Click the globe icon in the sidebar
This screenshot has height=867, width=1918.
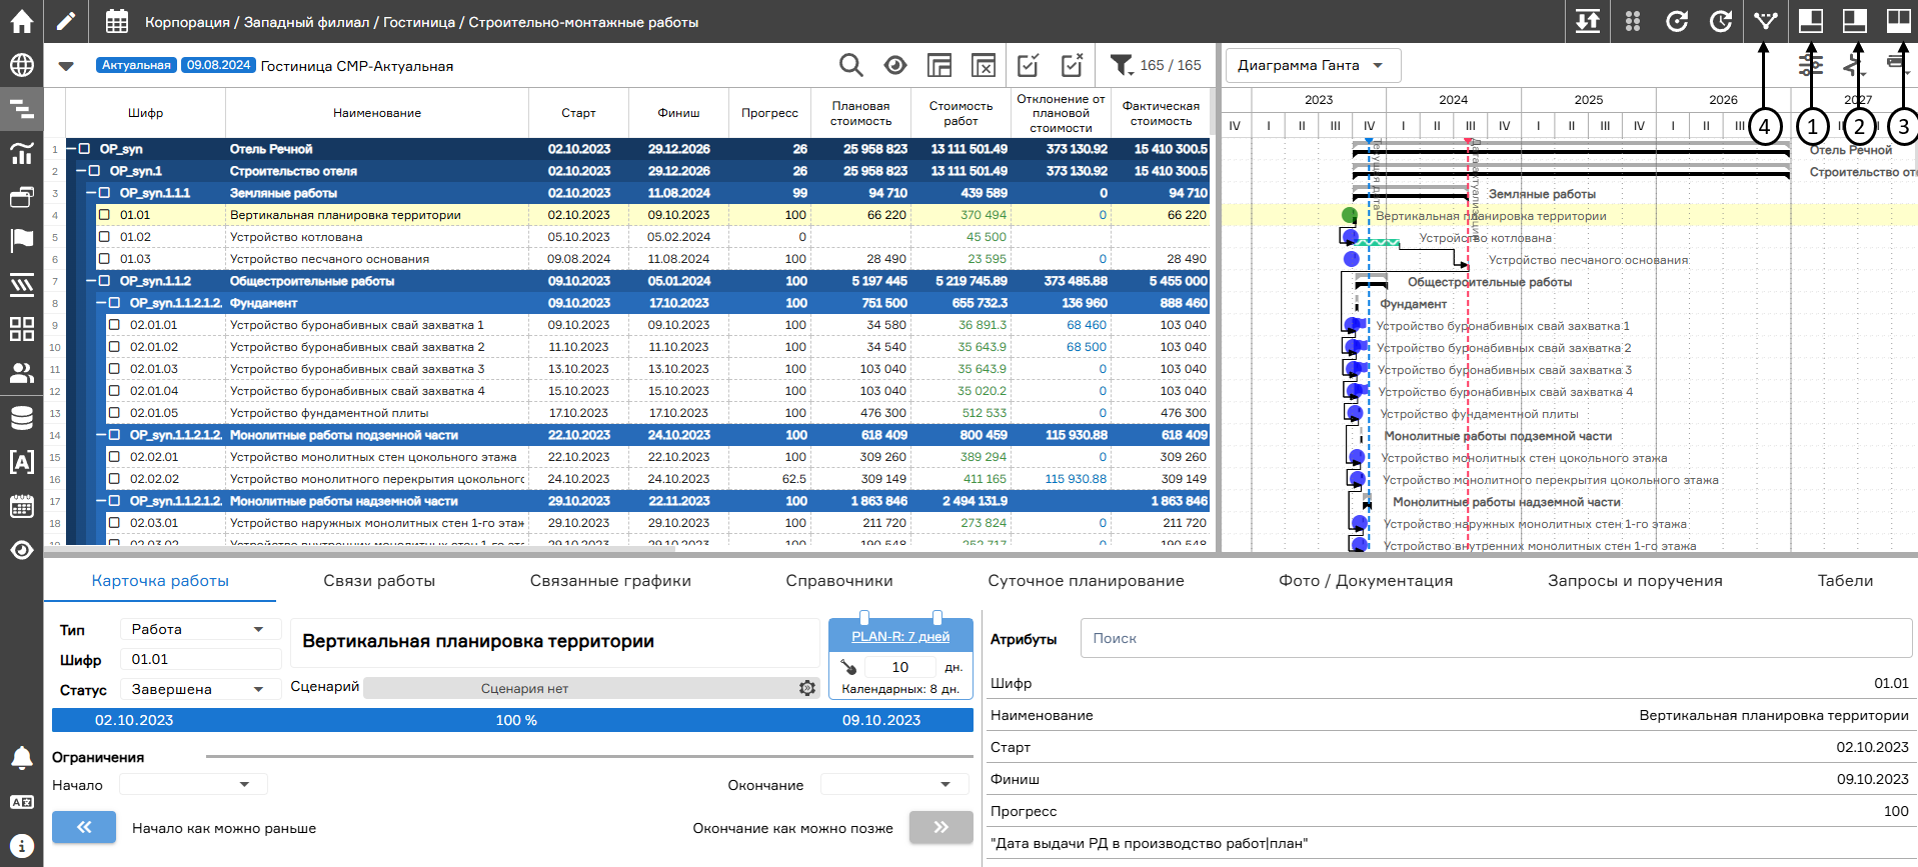[x=21, y=65]
